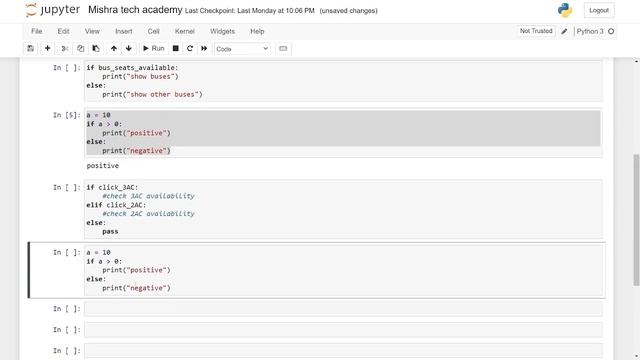Click the scrollbar up arrow
This screenshot has width=640, height=360.
636,61
